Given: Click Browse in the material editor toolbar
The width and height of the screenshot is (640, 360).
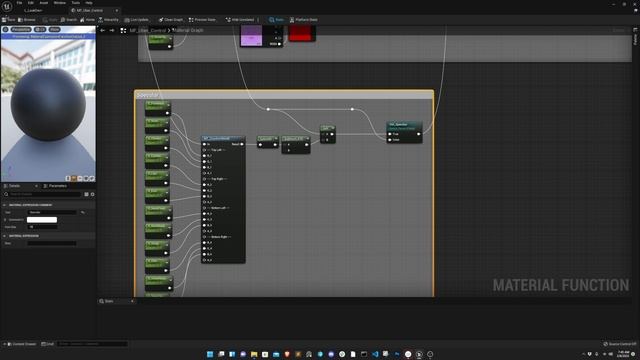Looking at the screenshot, I should coord(27,20).
